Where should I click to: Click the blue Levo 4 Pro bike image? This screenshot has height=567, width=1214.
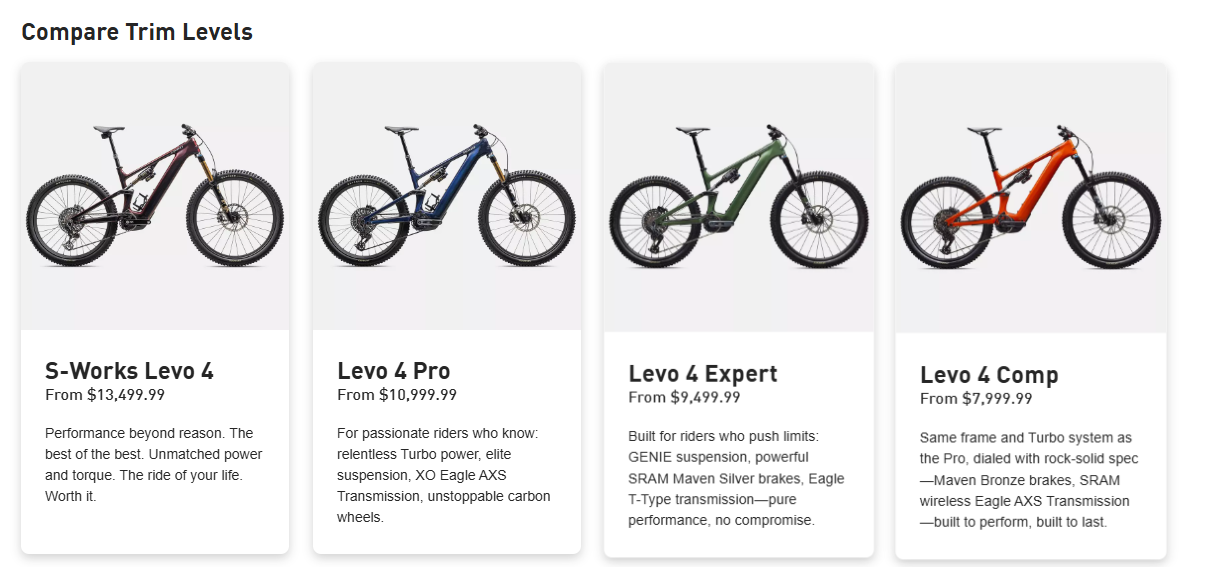[x=446, y=196]
